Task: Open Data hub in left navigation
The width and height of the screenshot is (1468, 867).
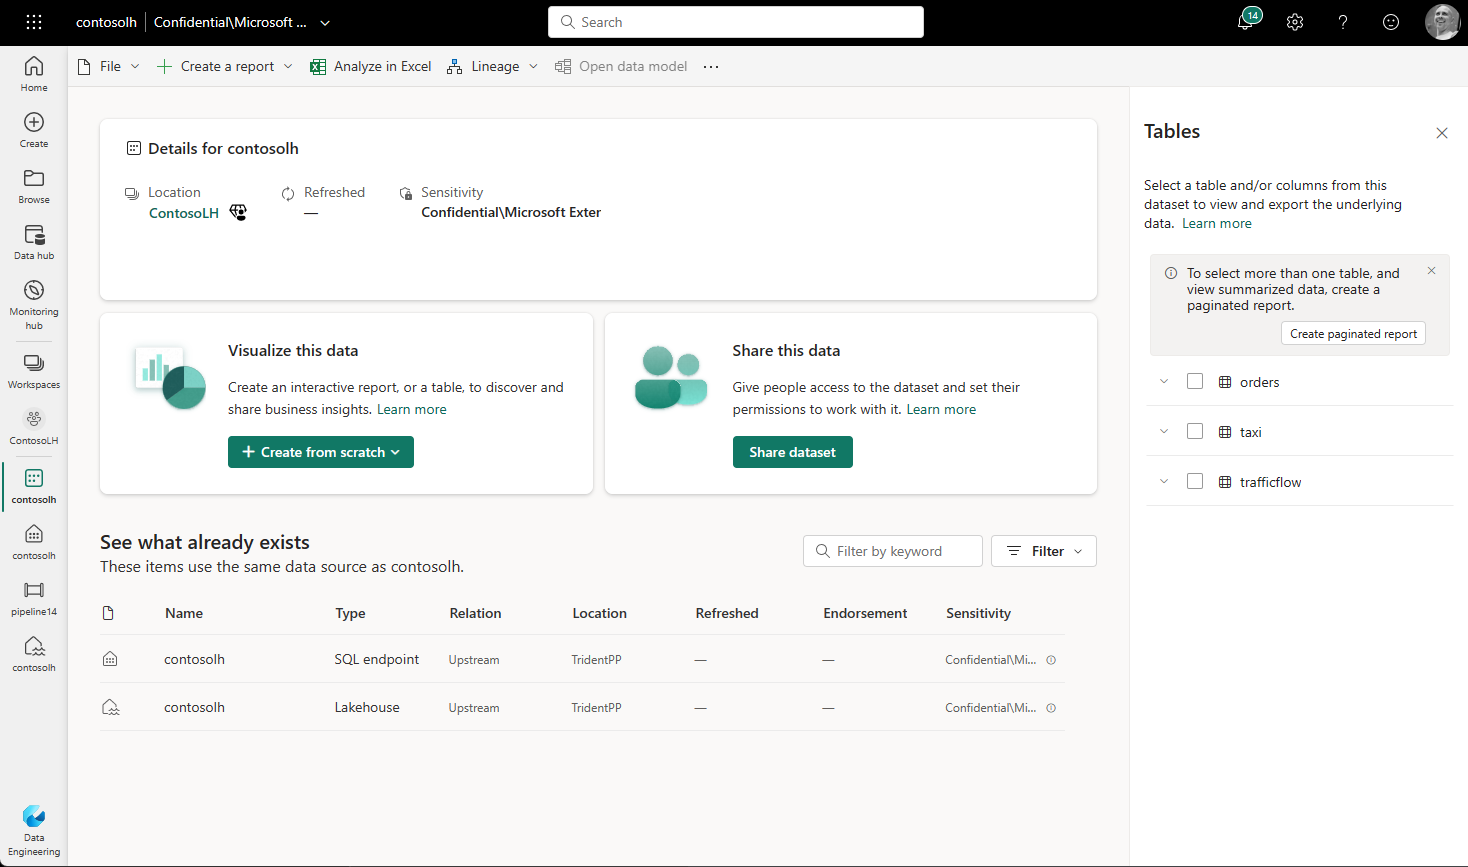Action: click(34, 242)
